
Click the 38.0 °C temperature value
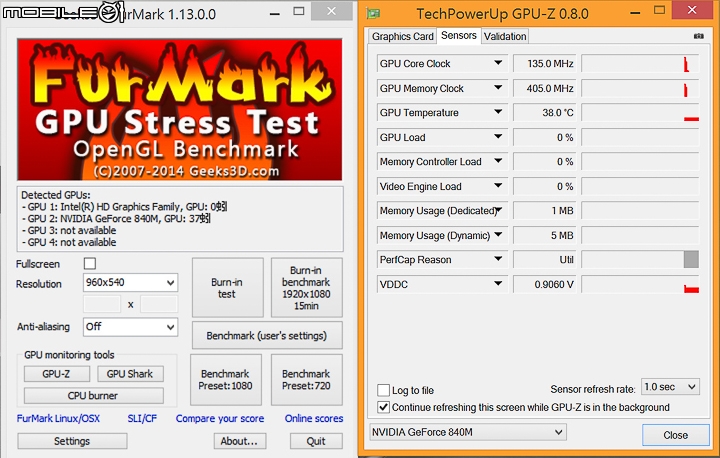click(x=545, y=113)
